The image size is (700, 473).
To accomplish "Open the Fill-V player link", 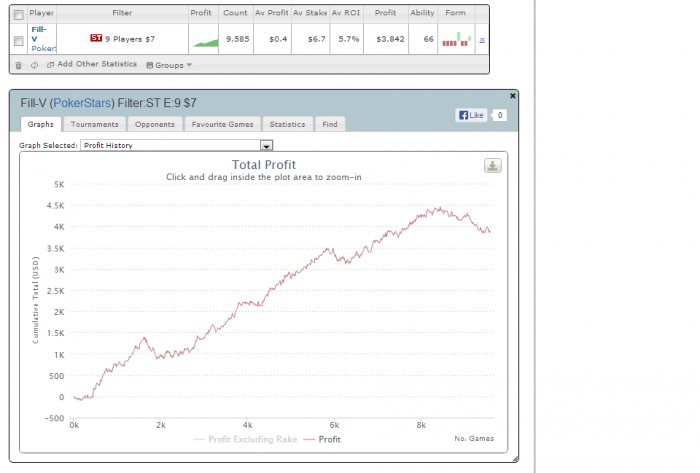I will 38,34.
